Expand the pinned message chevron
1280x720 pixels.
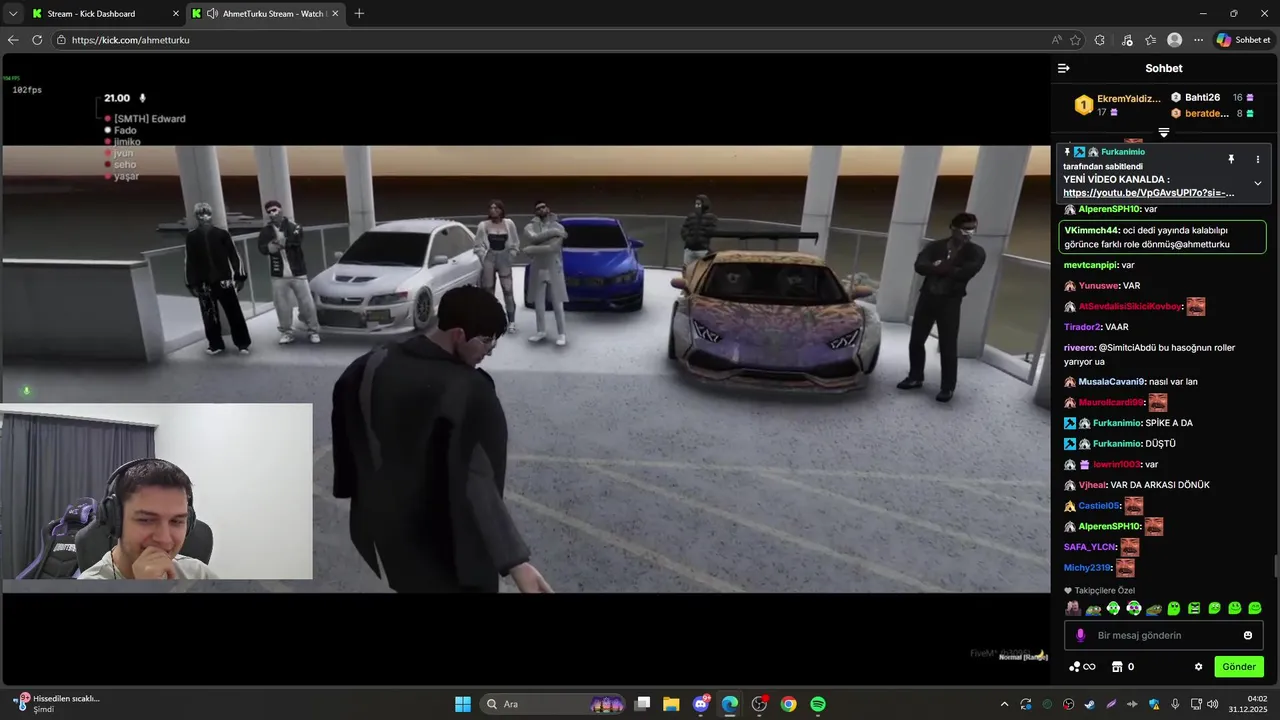click(x=1257, y=183)
